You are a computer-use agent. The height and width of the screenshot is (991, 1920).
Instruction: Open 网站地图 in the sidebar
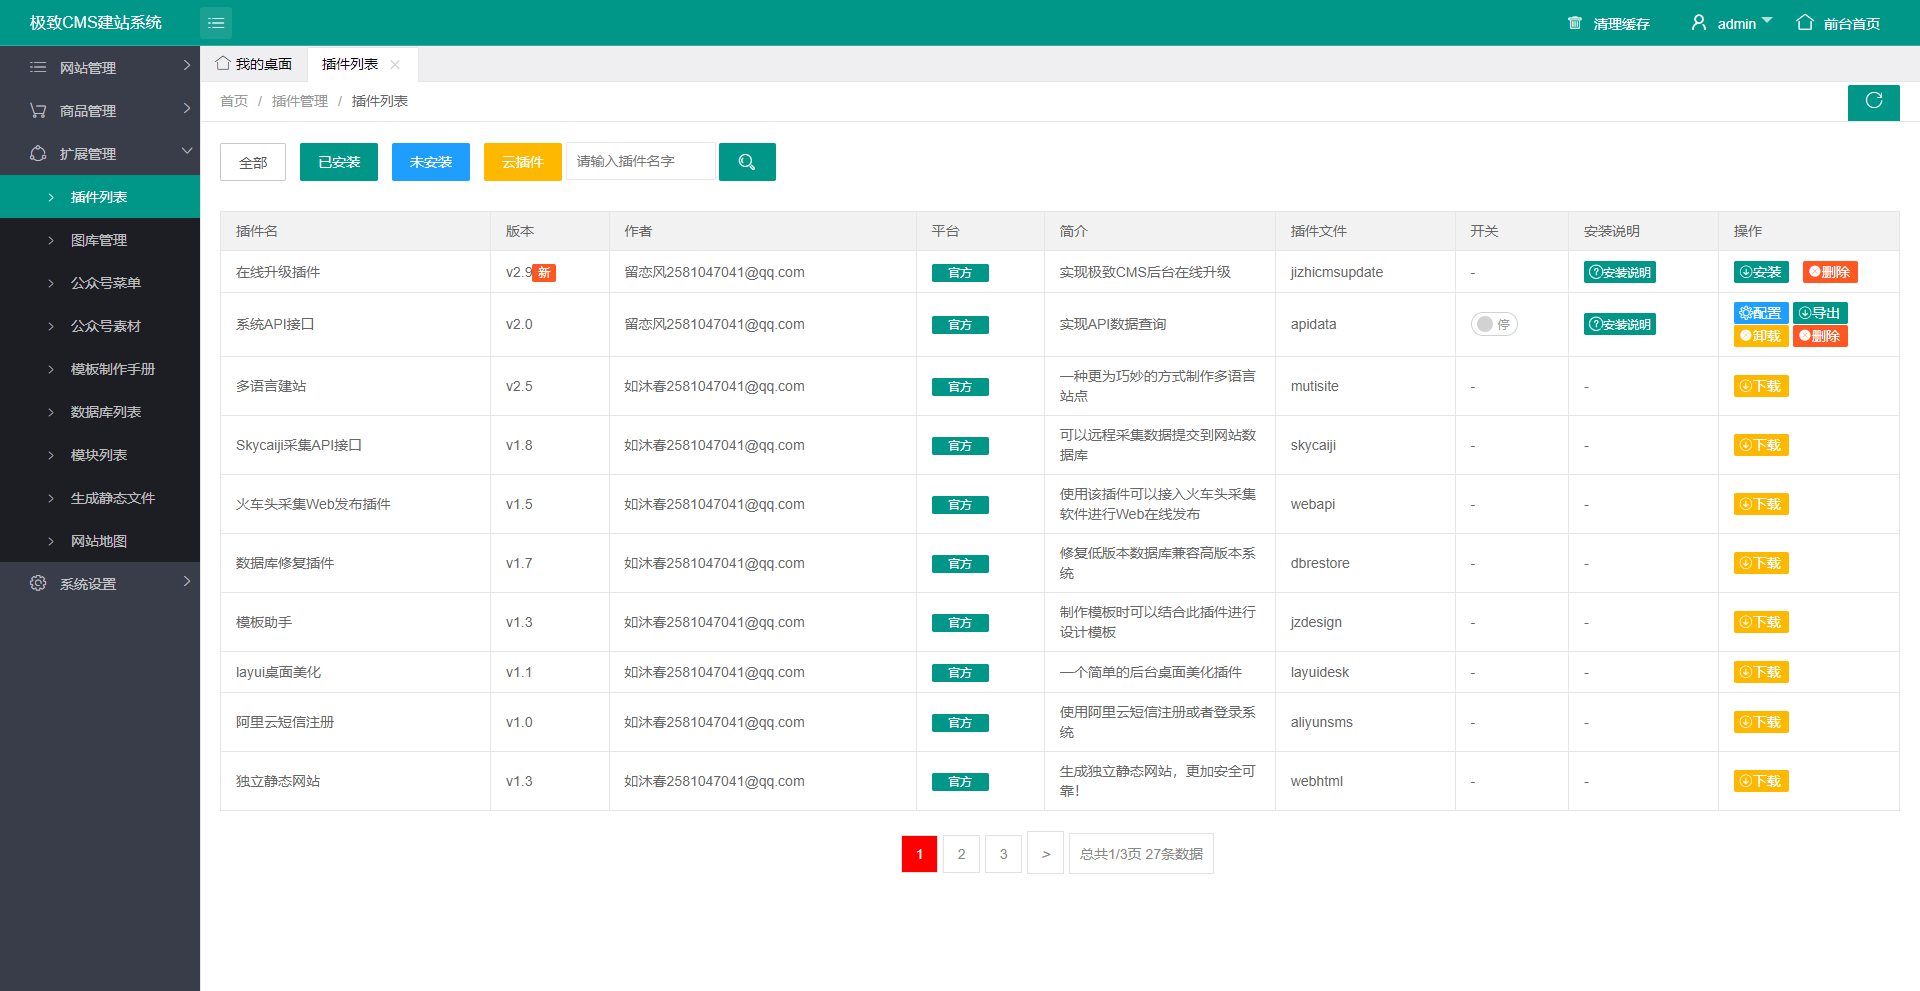click(x=100, y=541)
